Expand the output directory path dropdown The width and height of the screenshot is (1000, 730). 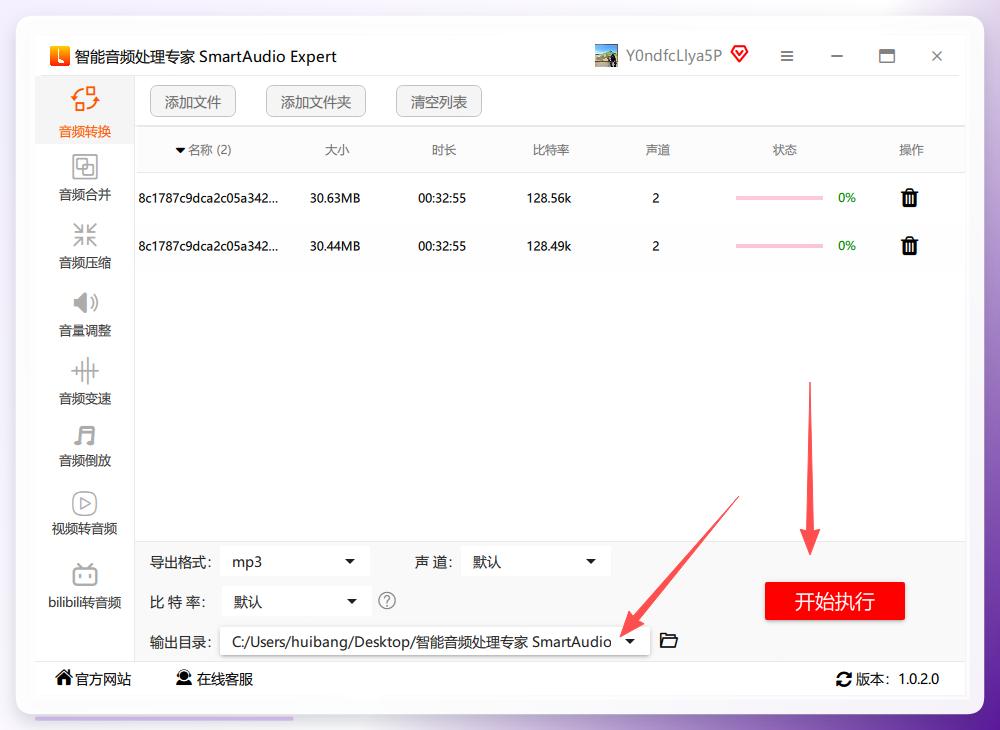pos(630,641)
